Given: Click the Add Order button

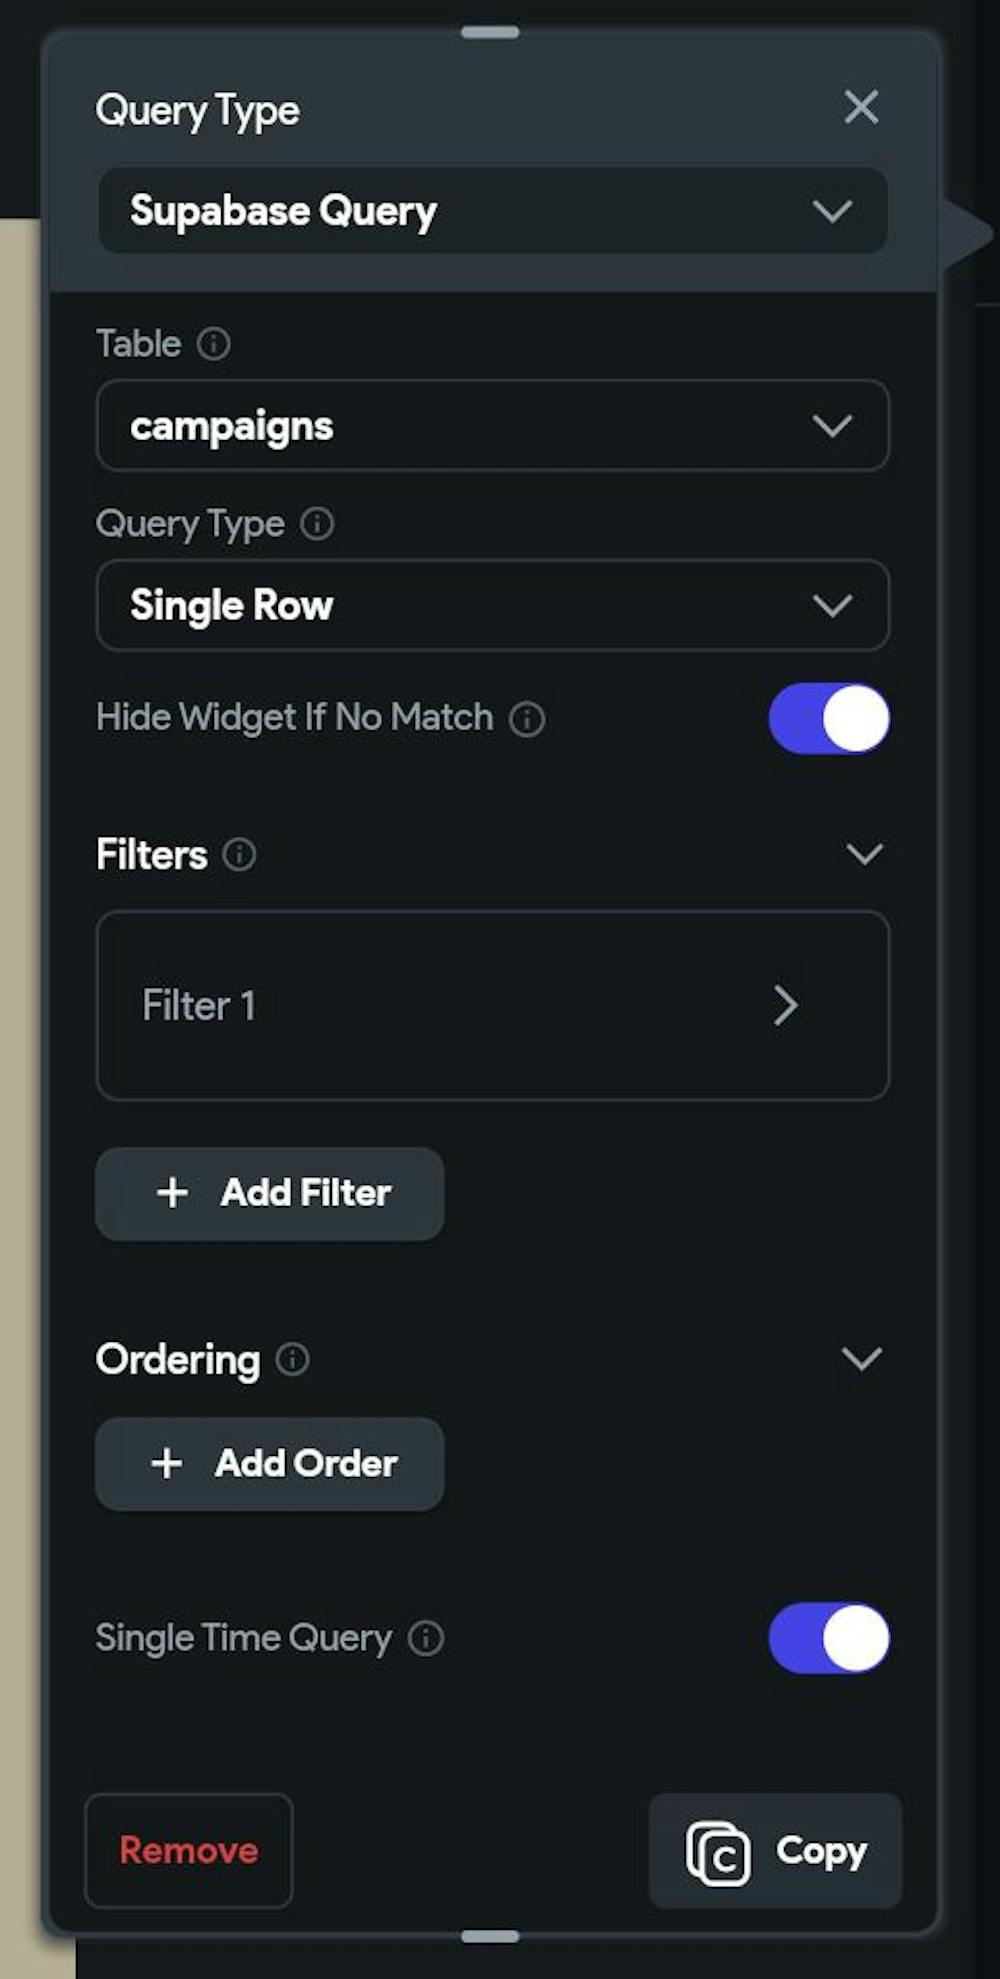Looking at the screenshot, I should click(x=270, y=1465).
